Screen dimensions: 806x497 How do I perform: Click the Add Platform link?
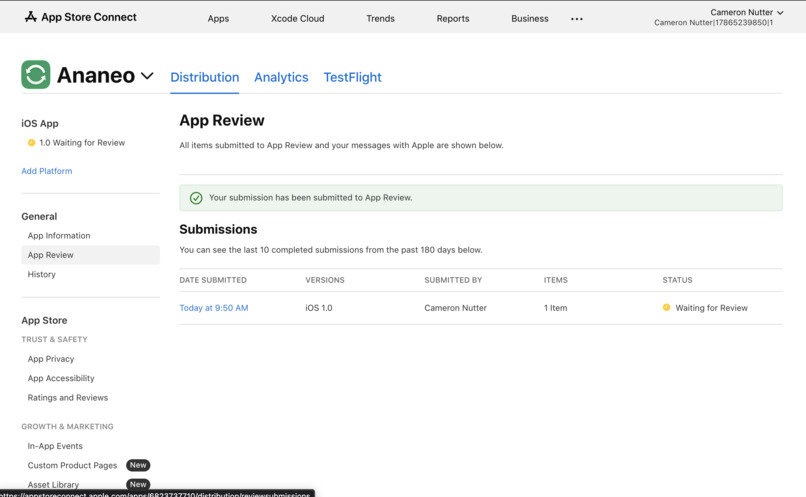tap(47, 171)
